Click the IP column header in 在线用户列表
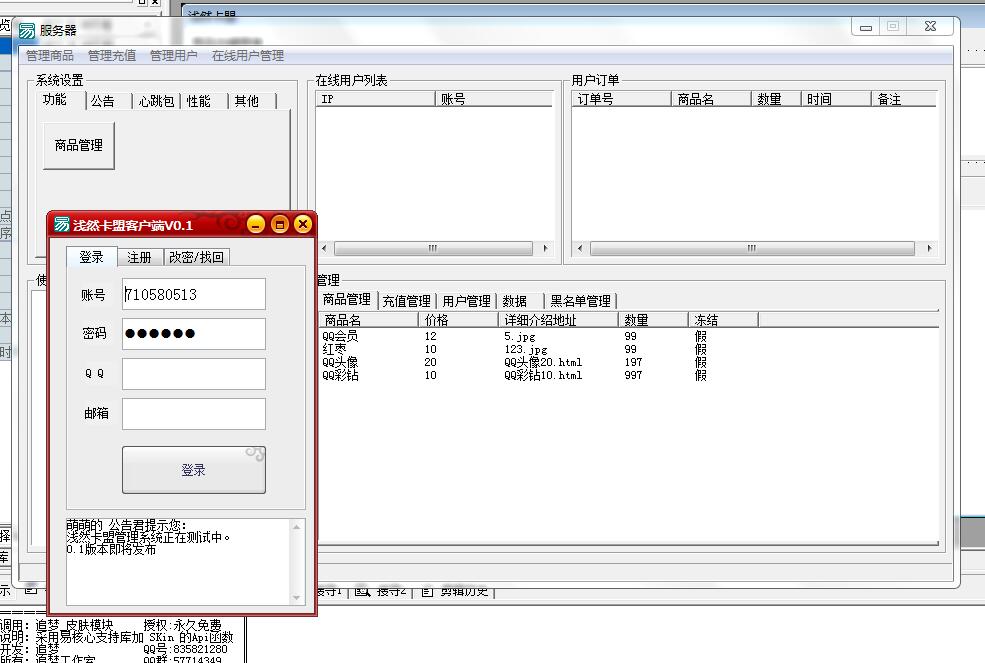This screenshot has height=663, width=985. point(375,99)
